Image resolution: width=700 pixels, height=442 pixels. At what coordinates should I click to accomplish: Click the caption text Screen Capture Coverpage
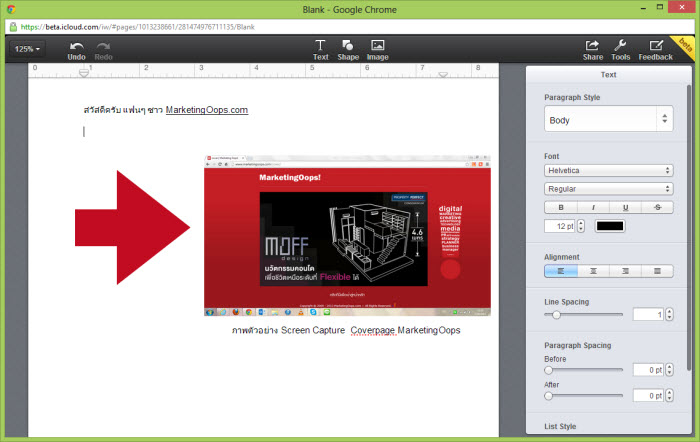(x=338, y=330)
